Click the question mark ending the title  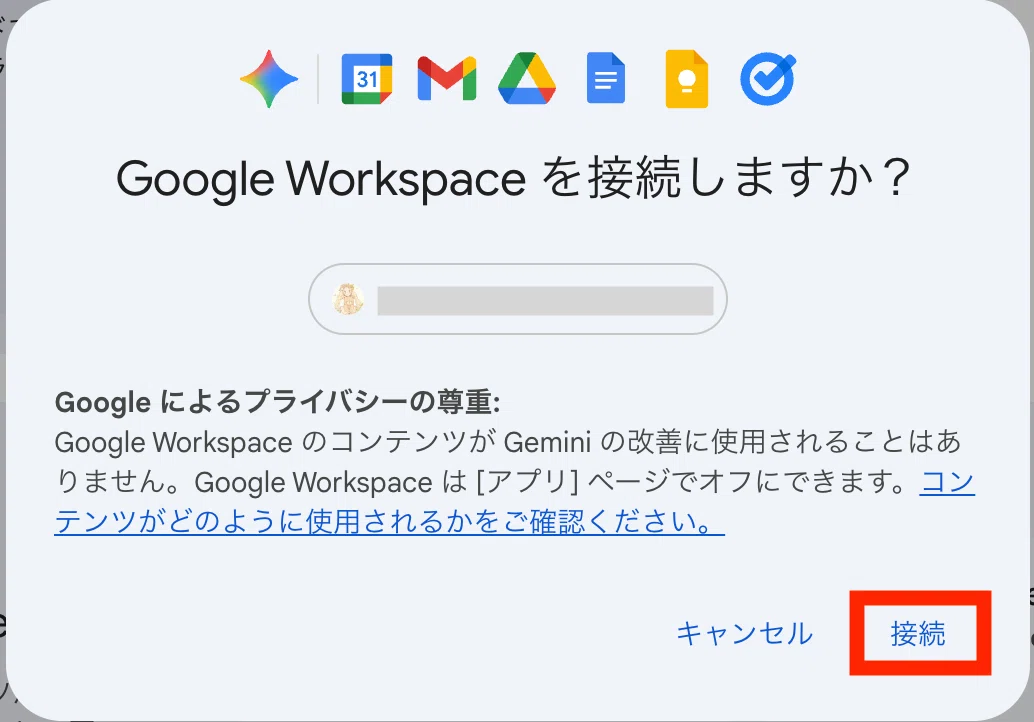896,178
